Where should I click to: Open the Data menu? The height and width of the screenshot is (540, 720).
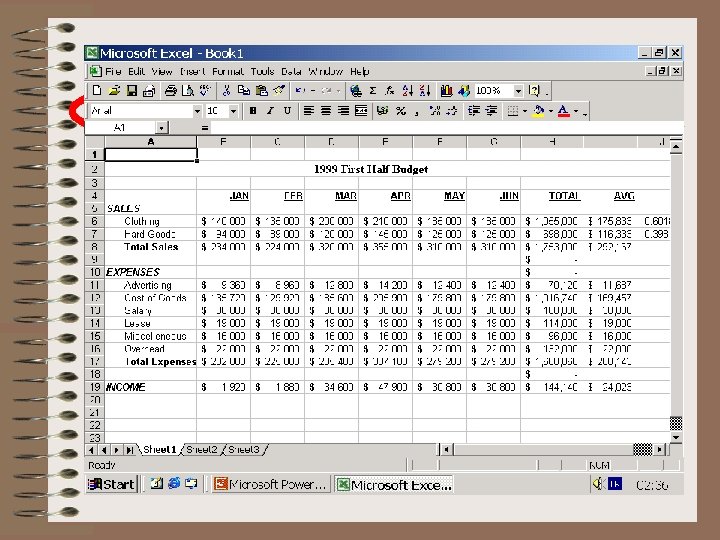[x=291, y=72]
